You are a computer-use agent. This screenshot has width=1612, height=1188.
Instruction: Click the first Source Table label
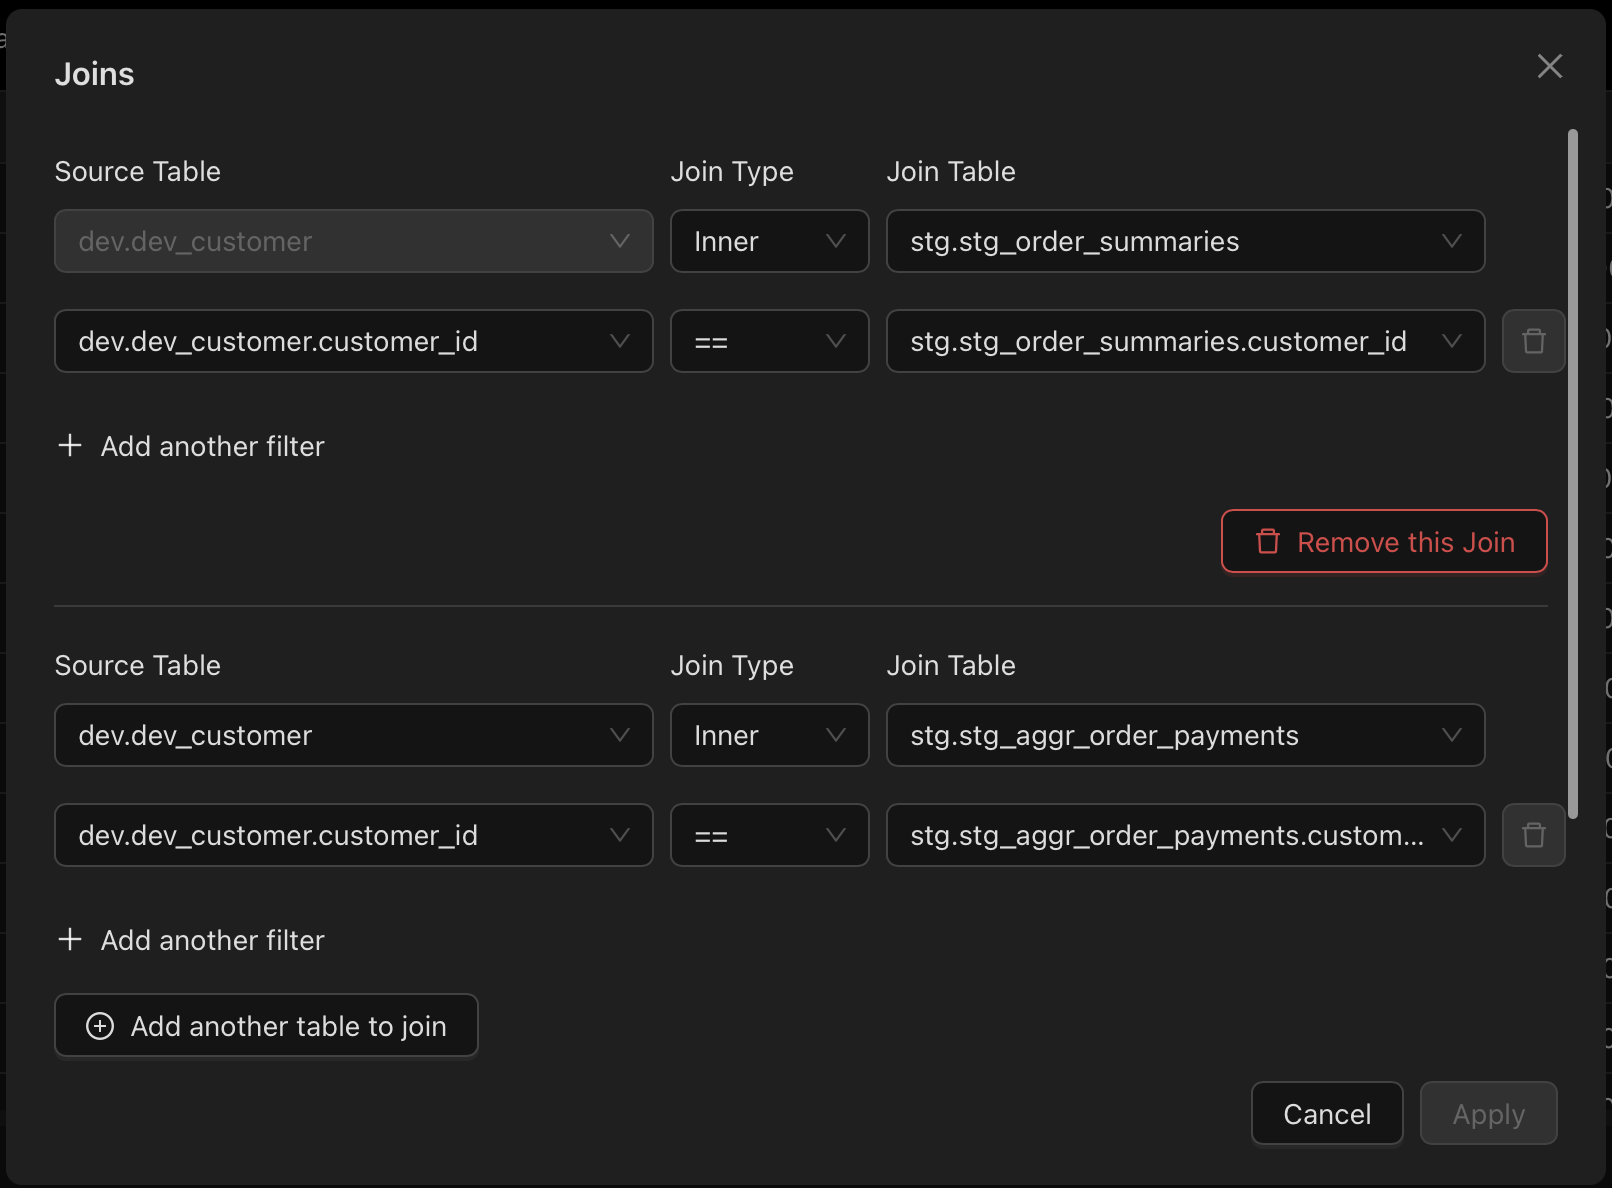[x=138, y=172]
